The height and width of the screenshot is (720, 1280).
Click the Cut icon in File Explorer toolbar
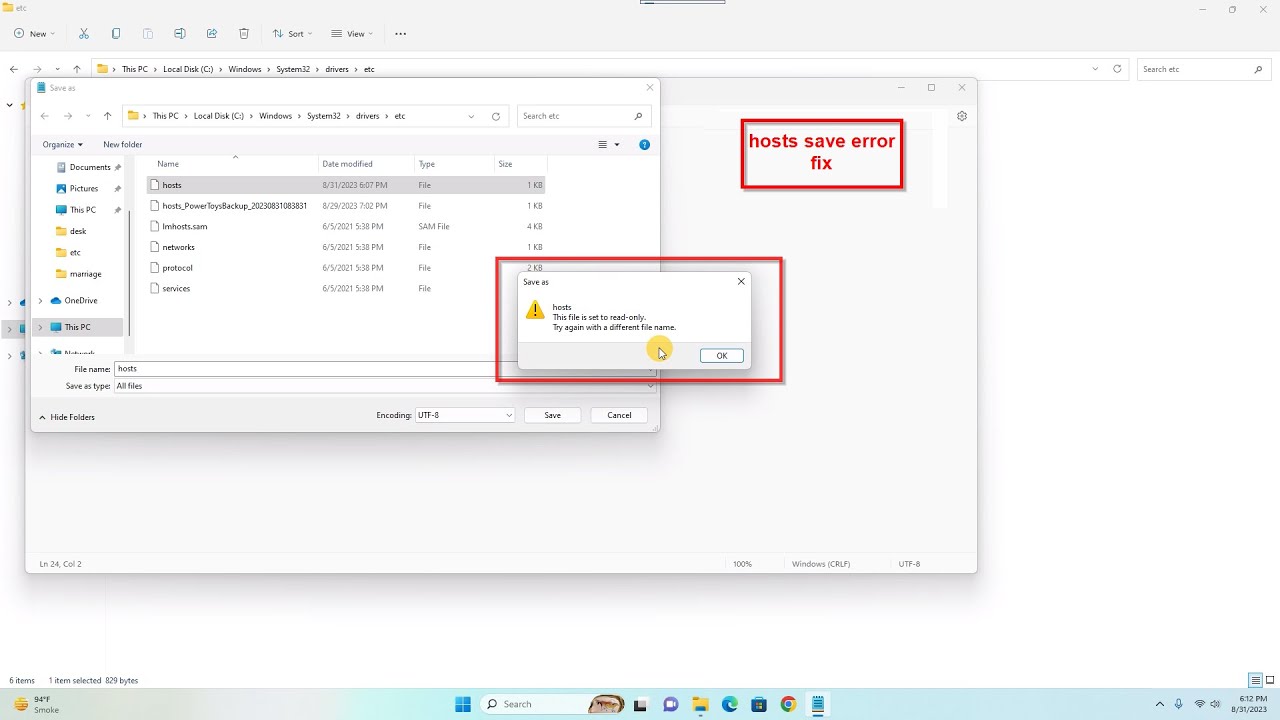[84, 33]
